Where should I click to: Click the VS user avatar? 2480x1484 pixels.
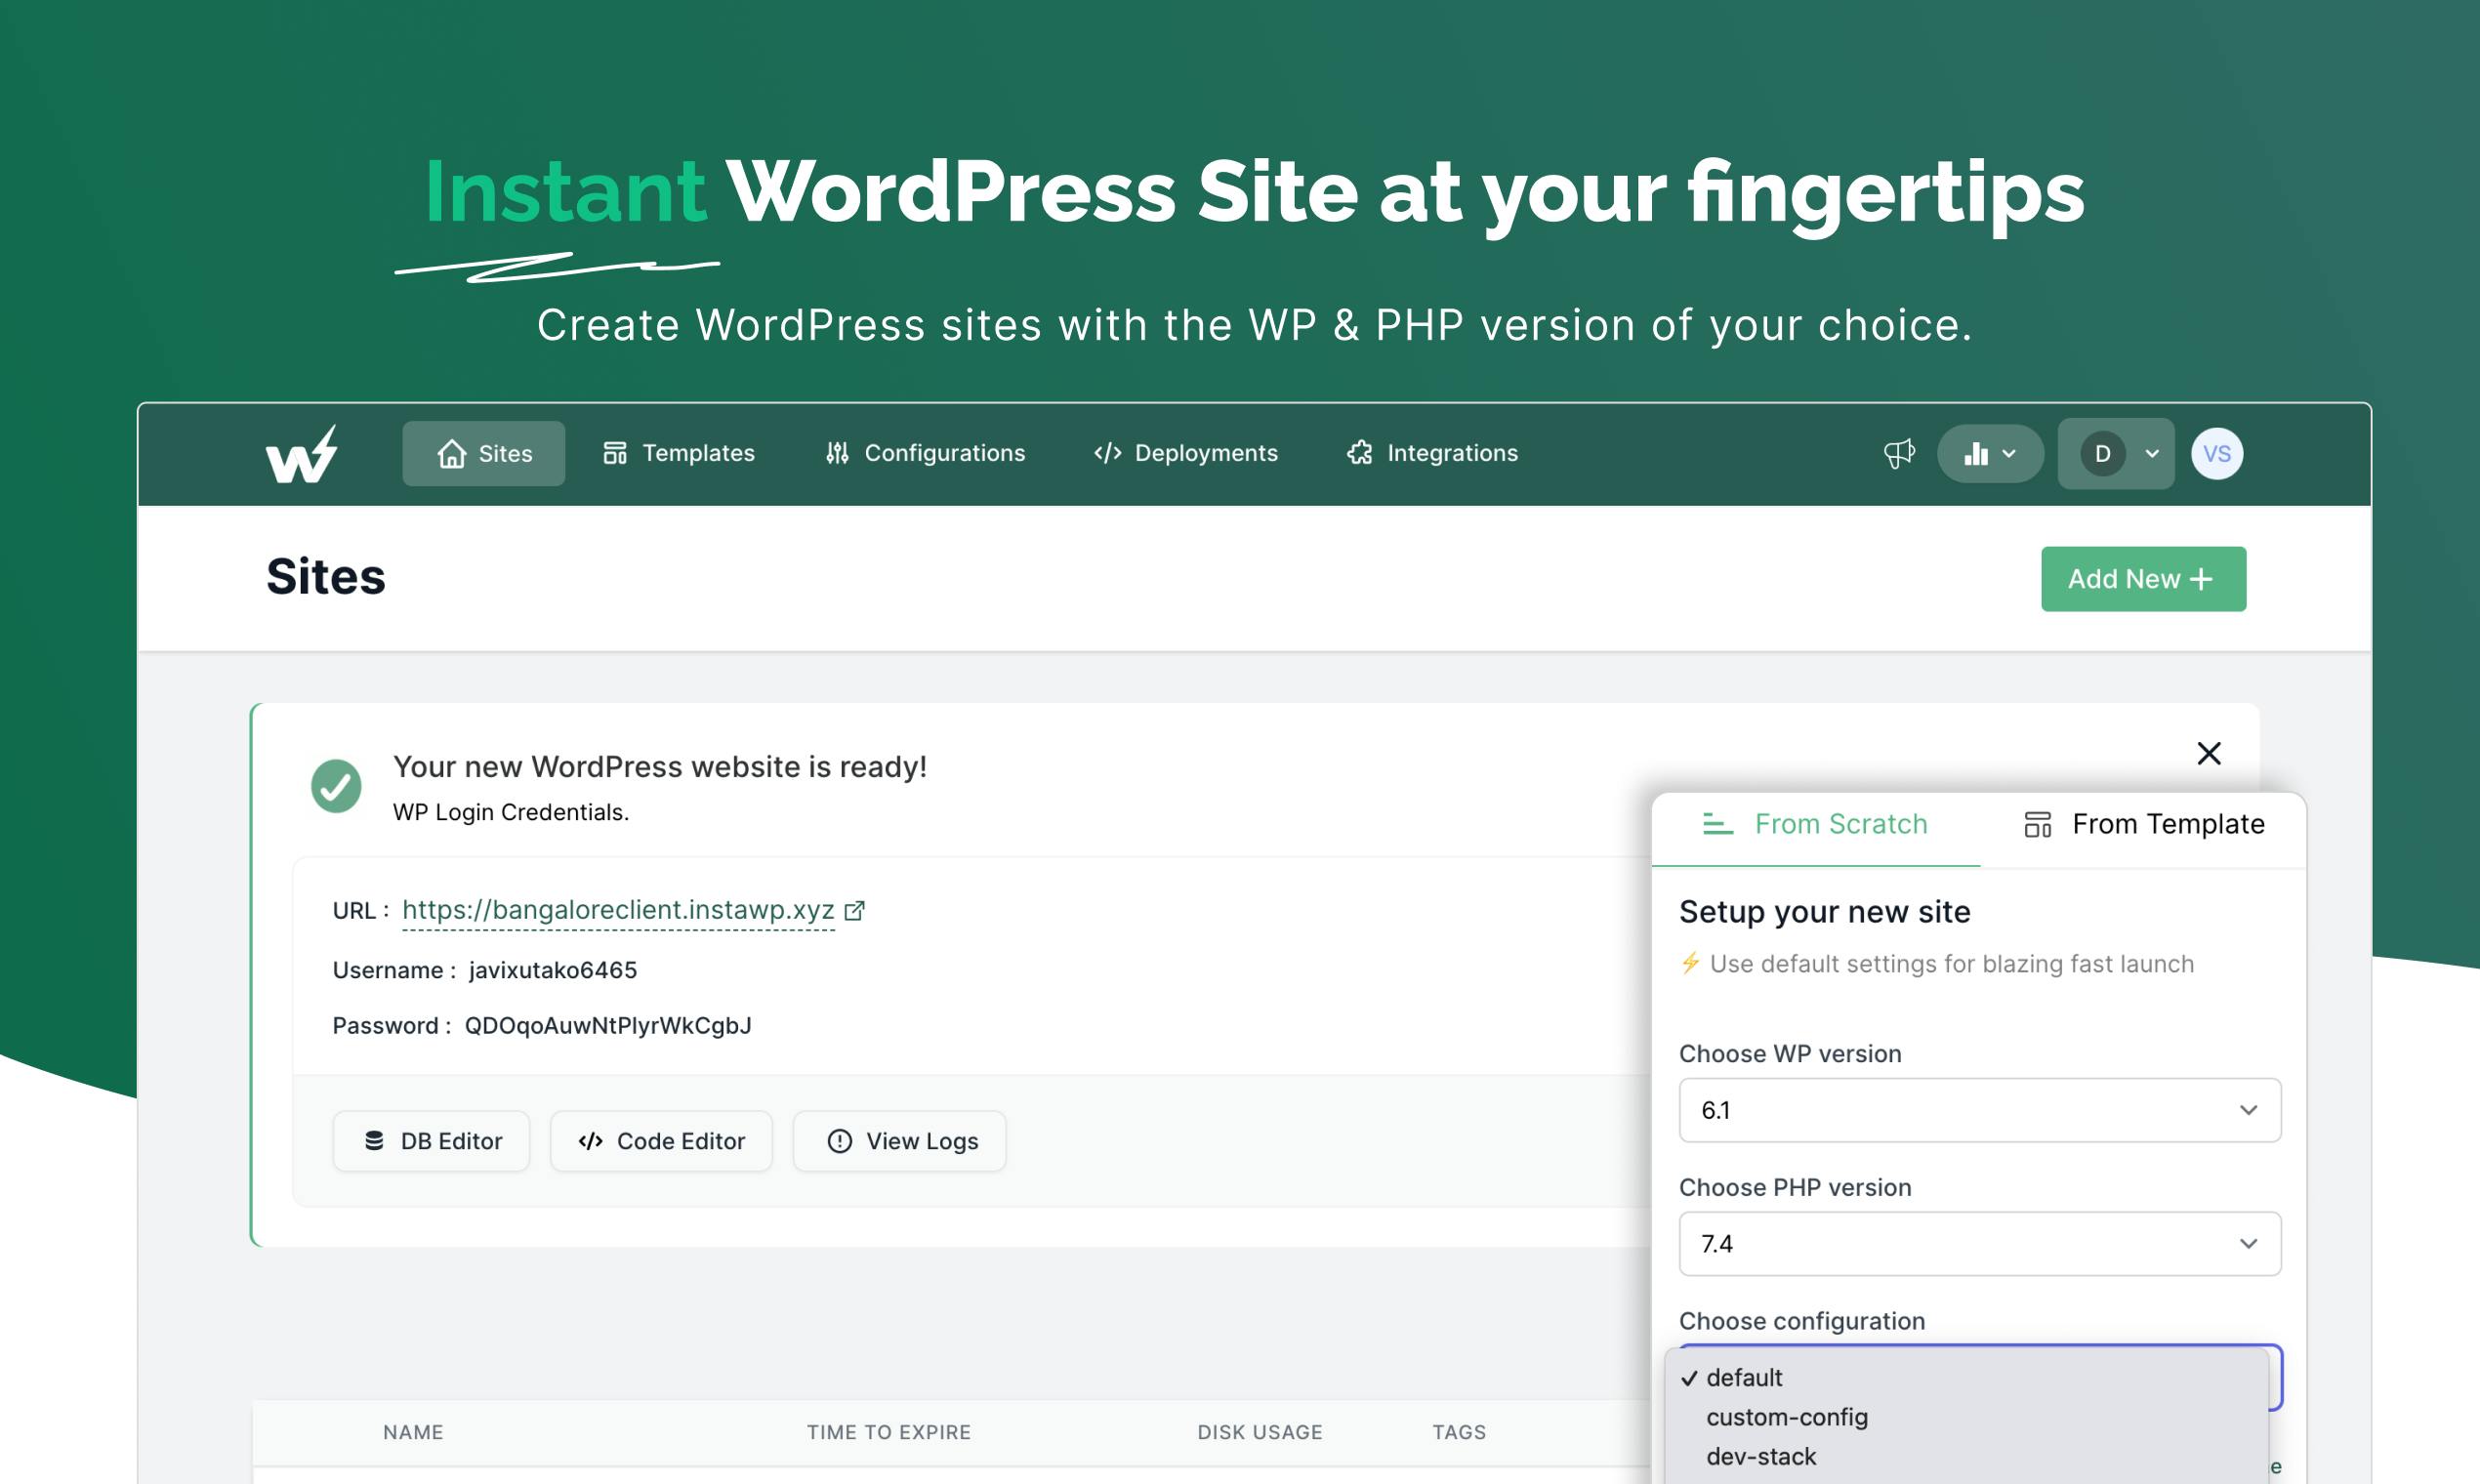point(2217,454)
